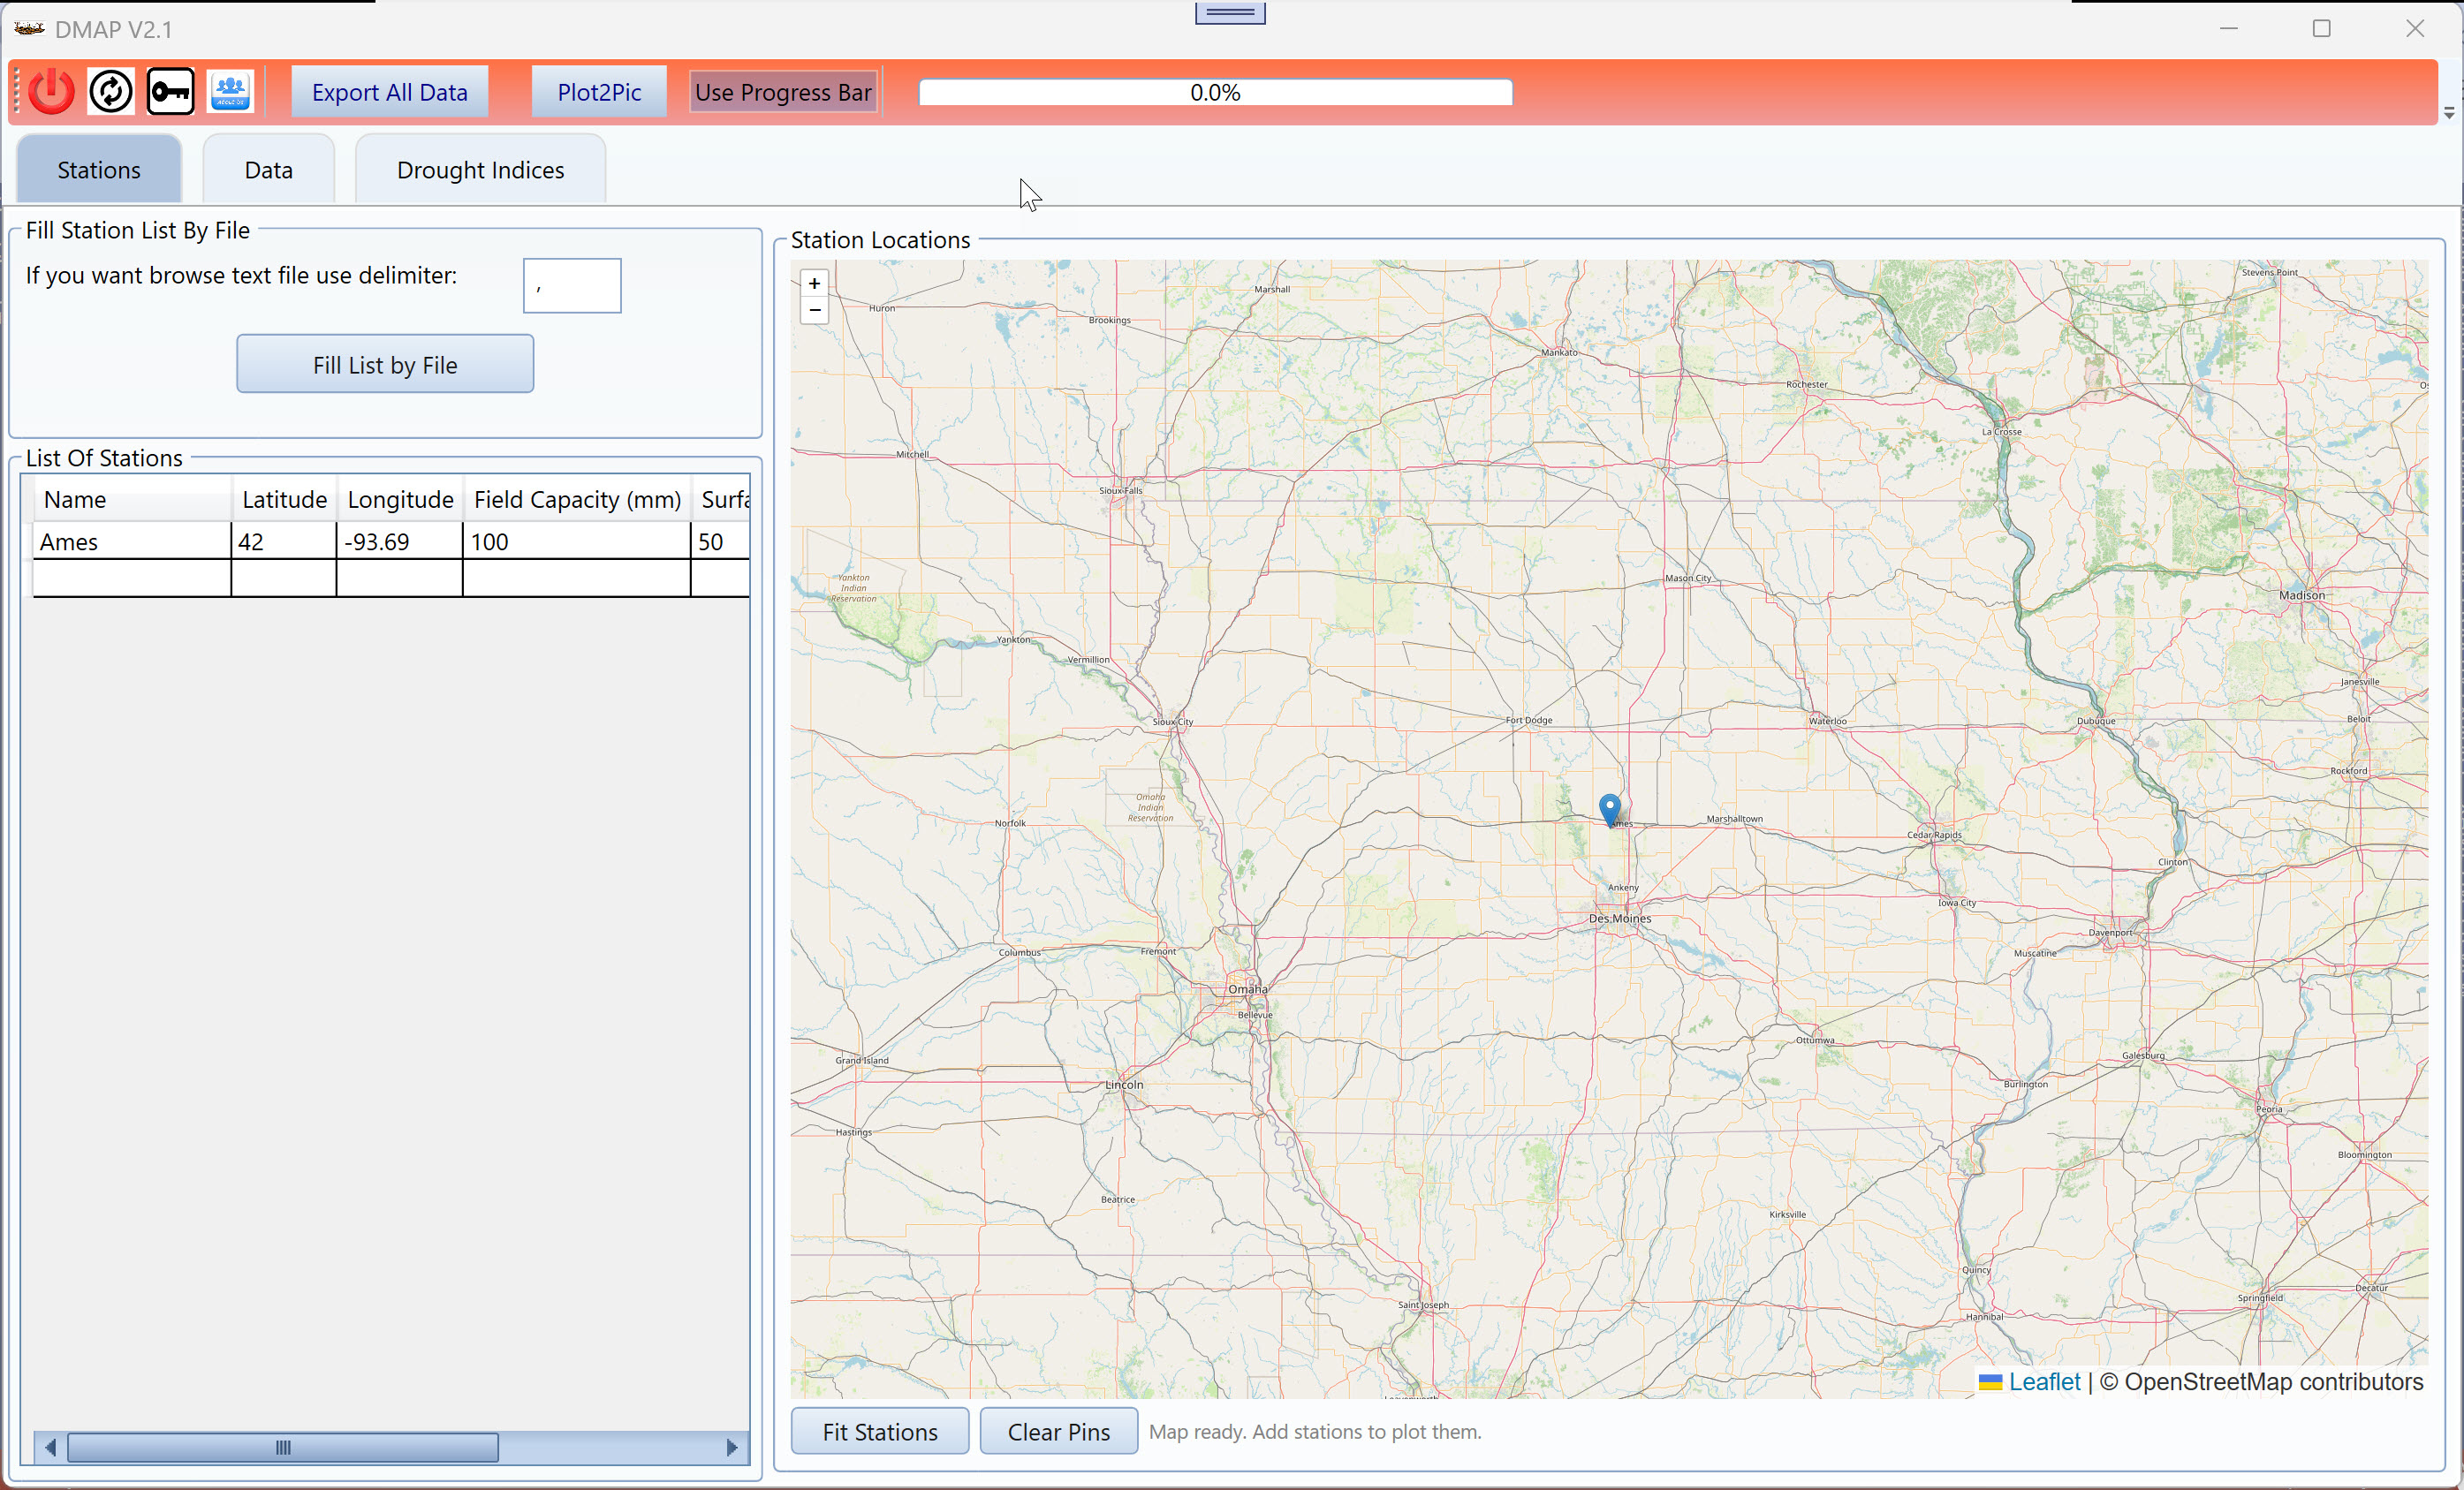Click the Sioux Falls label on map

[x=1120, y=490]
